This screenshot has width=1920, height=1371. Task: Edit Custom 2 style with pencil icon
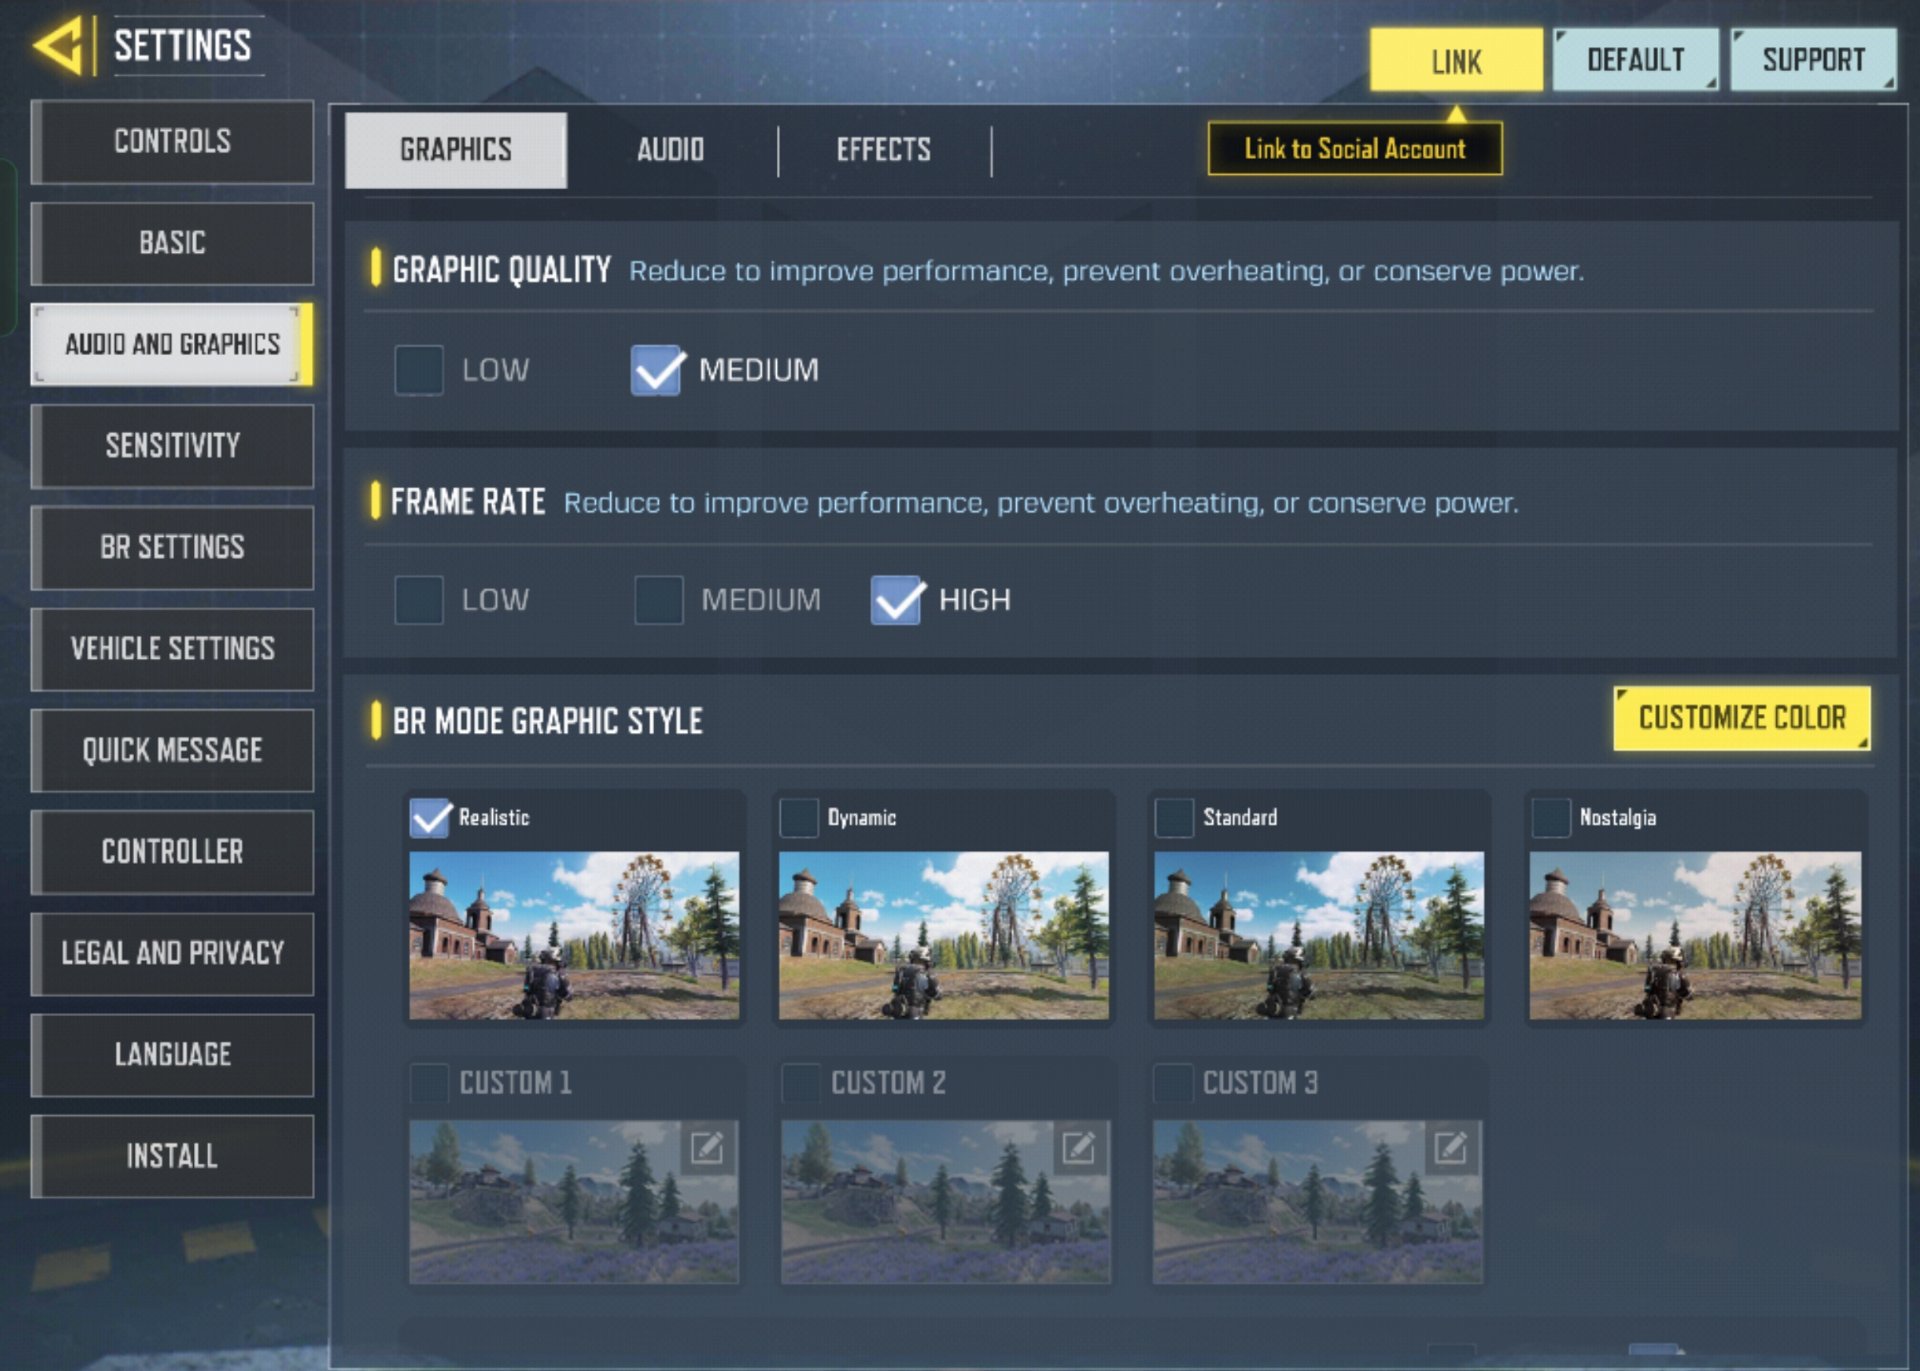coord(1078,1146)
